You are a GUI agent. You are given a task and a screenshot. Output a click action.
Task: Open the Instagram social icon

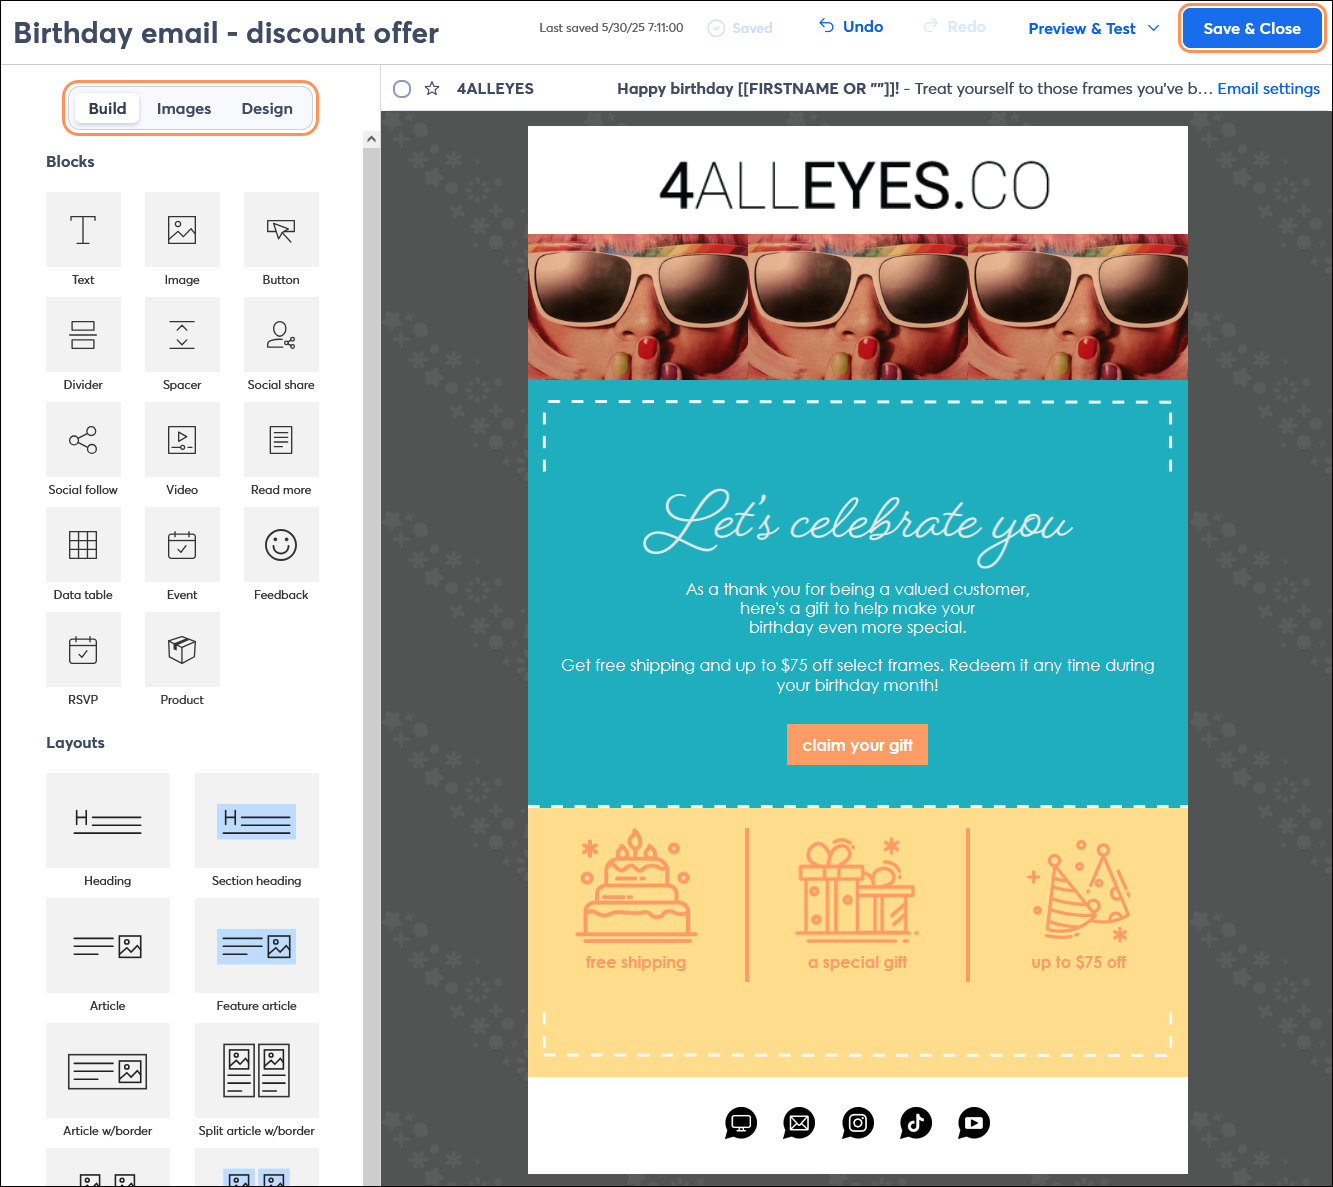(x=858, y=1123)
